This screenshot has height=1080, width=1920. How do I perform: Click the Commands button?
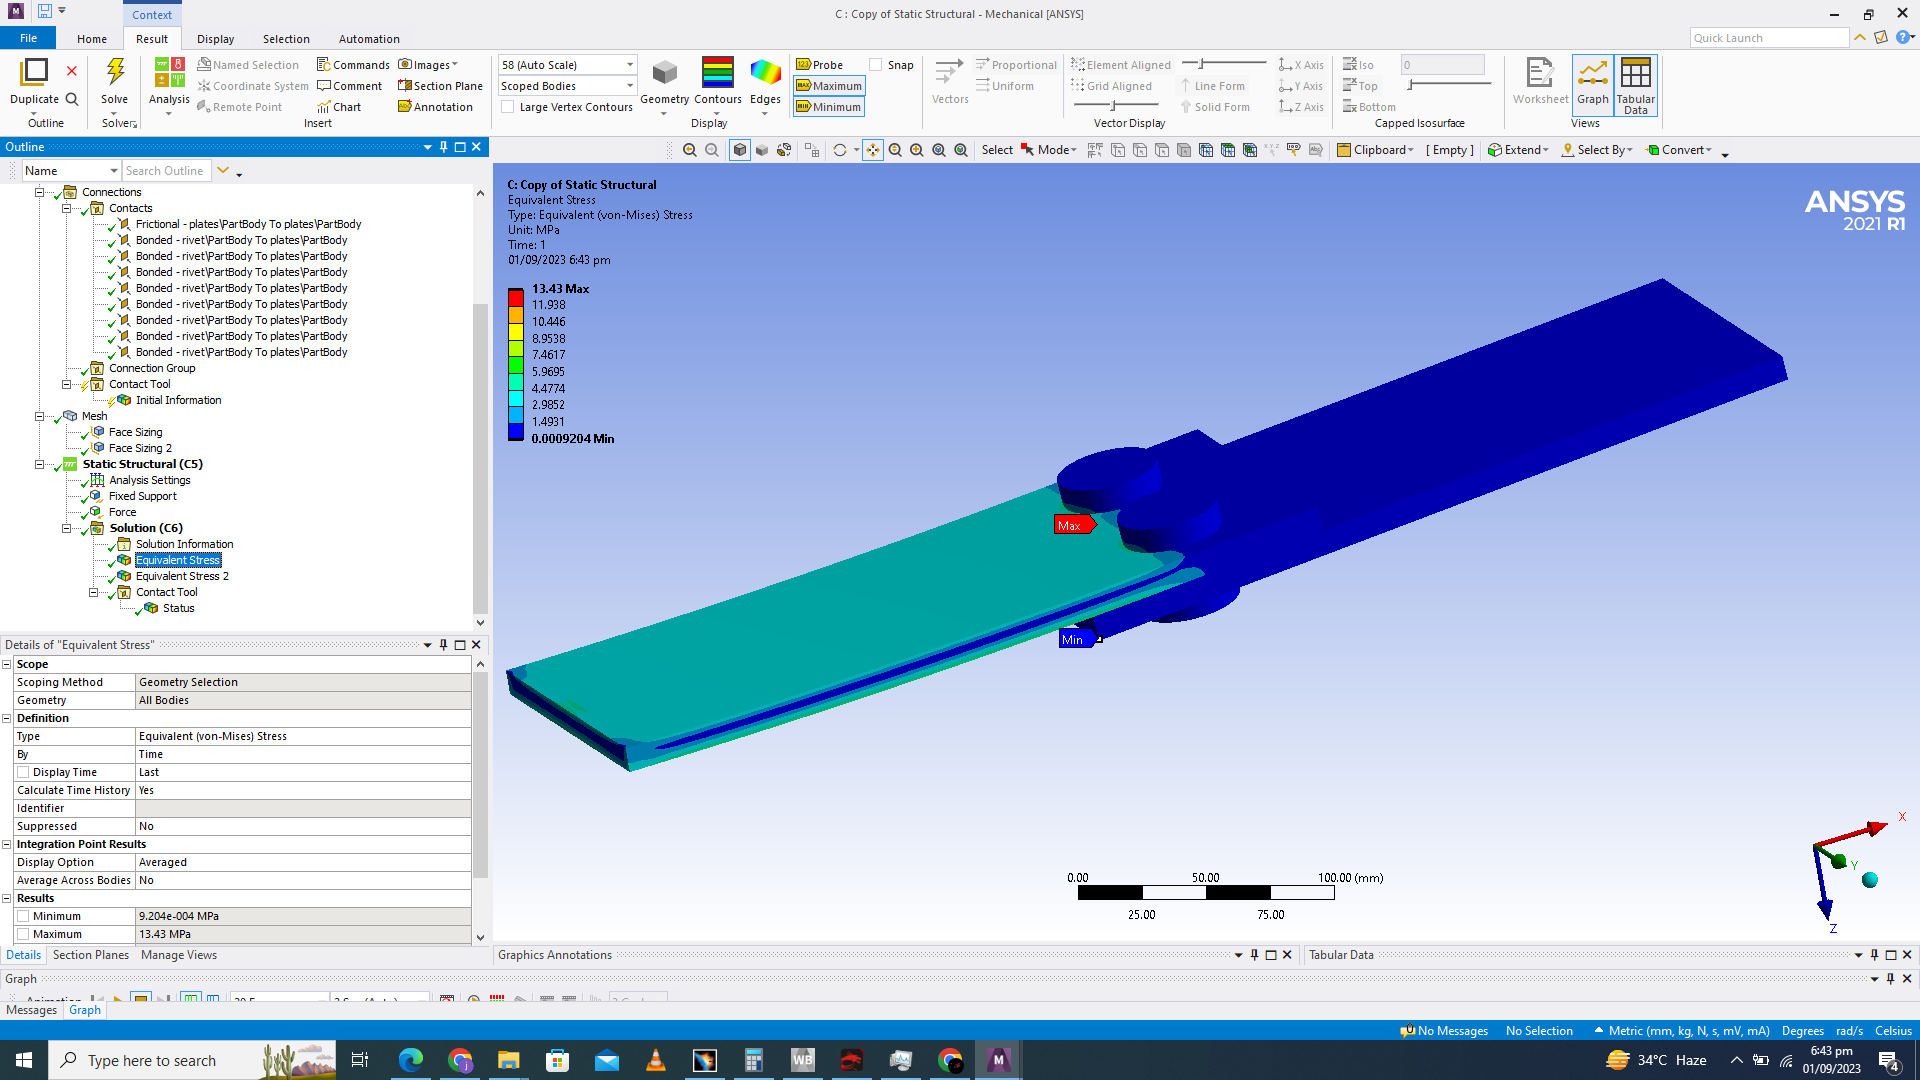353,65
